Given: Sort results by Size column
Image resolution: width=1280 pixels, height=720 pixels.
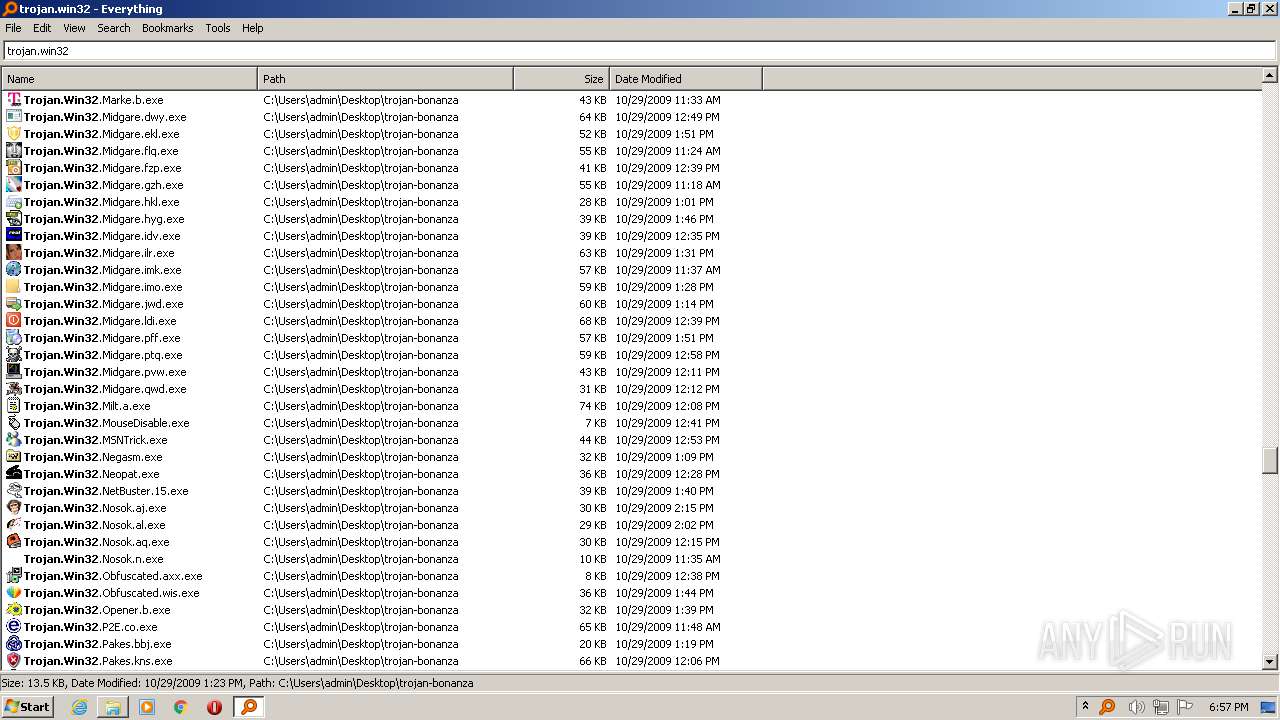Looking at the screenshot, I should pyautogui.click(x=561, y=79).
